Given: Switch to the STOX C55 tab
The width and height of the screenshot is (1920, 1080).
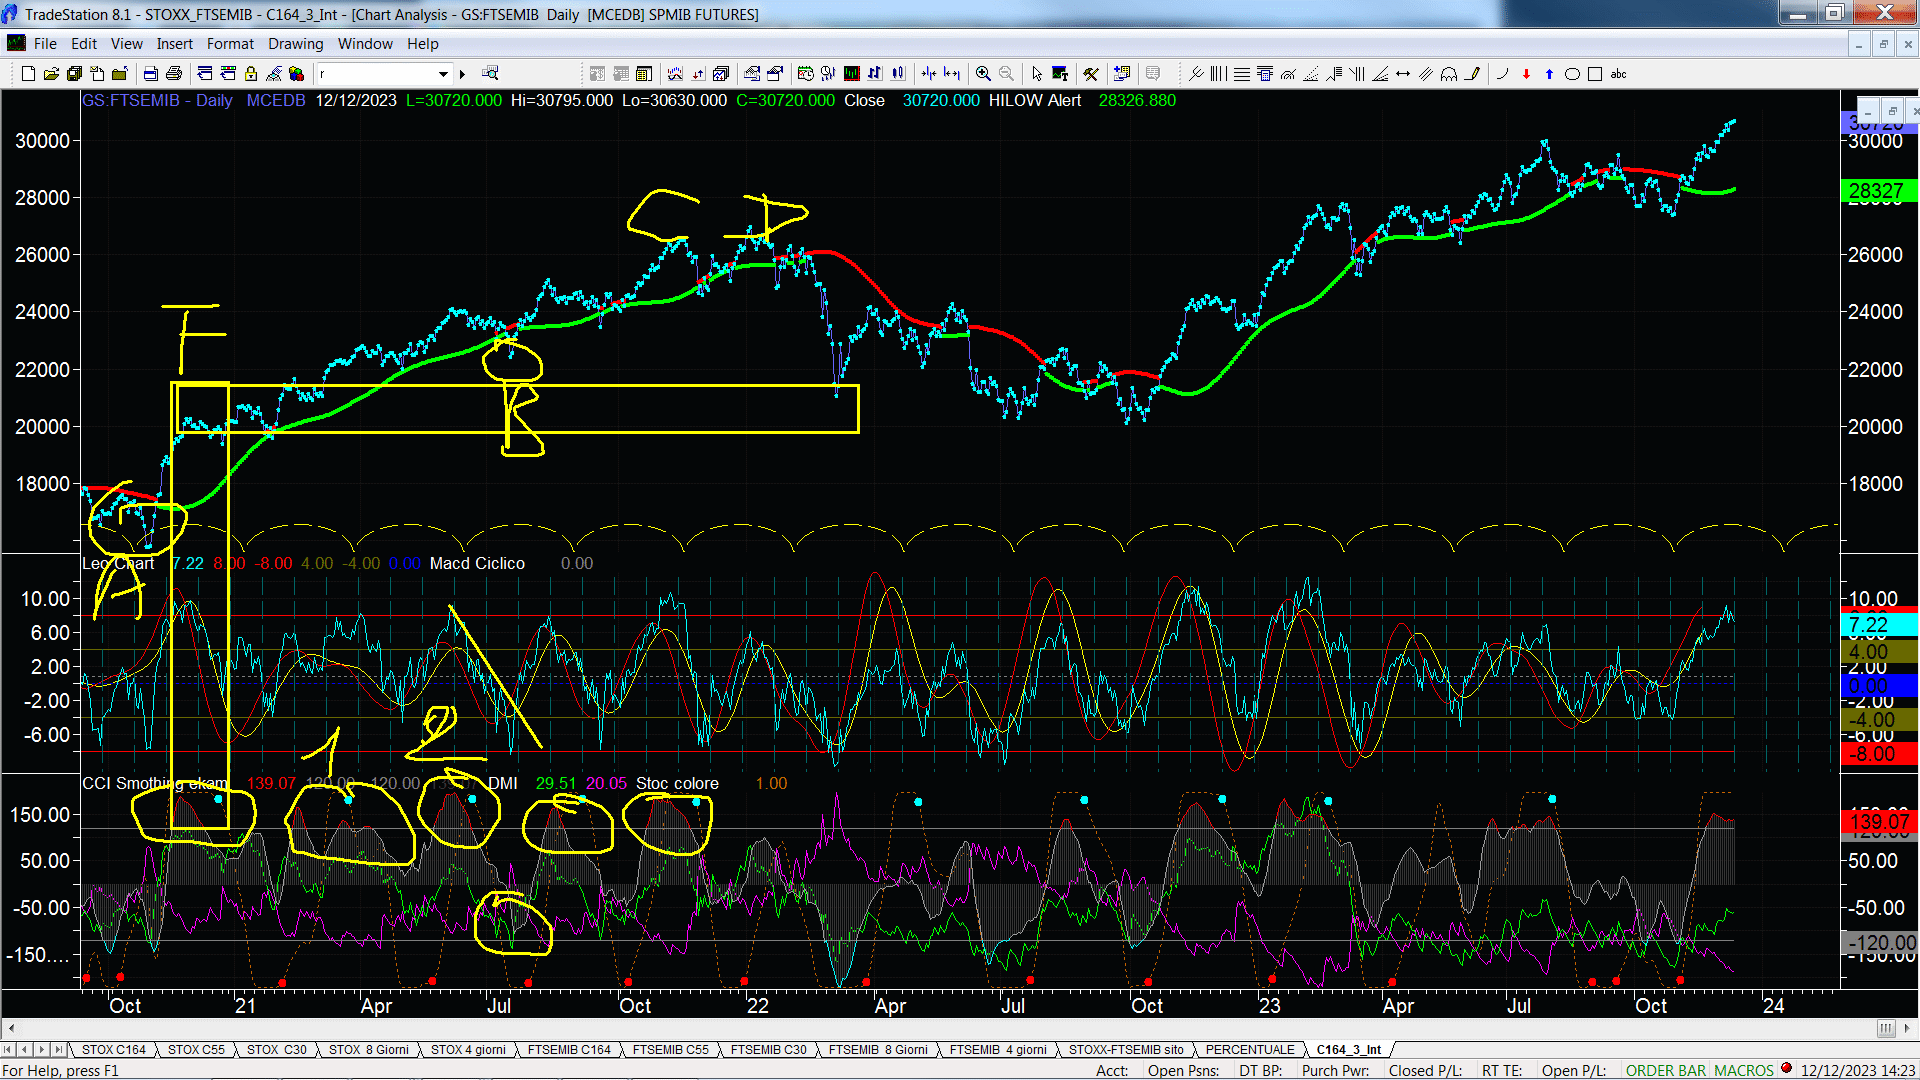Looking at the screenshot, I should tap(196, 1050).
